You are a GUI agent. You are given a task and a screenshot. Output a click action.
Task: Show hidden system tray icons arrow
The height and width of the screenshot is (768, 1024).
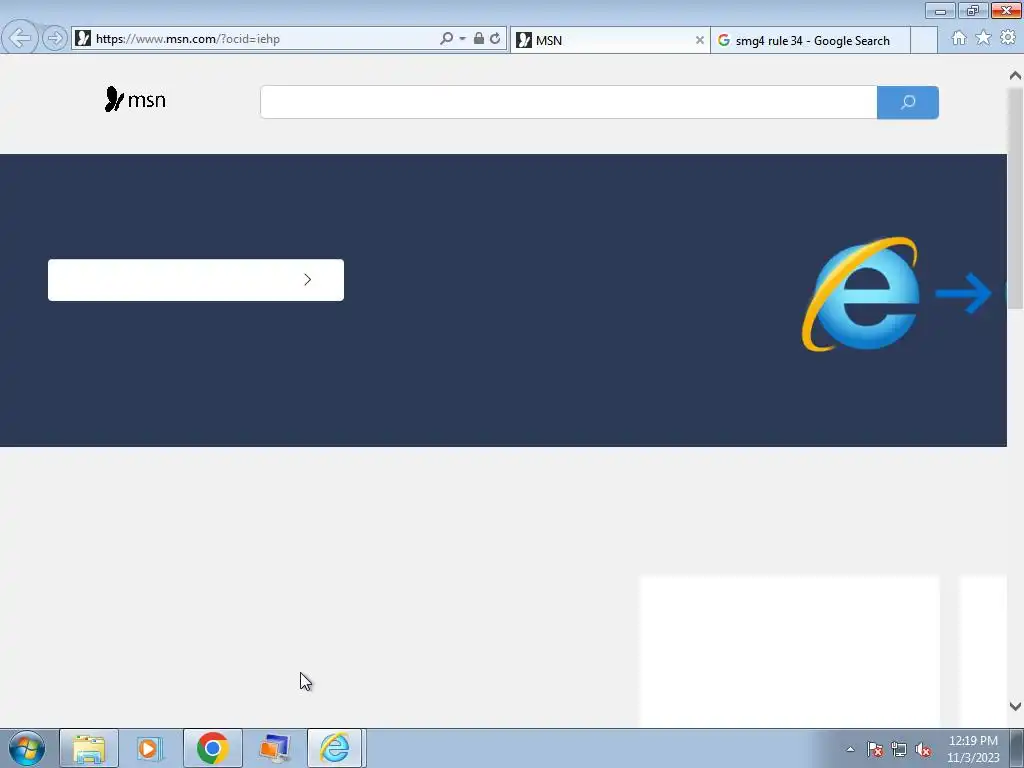tap(850, 750)
